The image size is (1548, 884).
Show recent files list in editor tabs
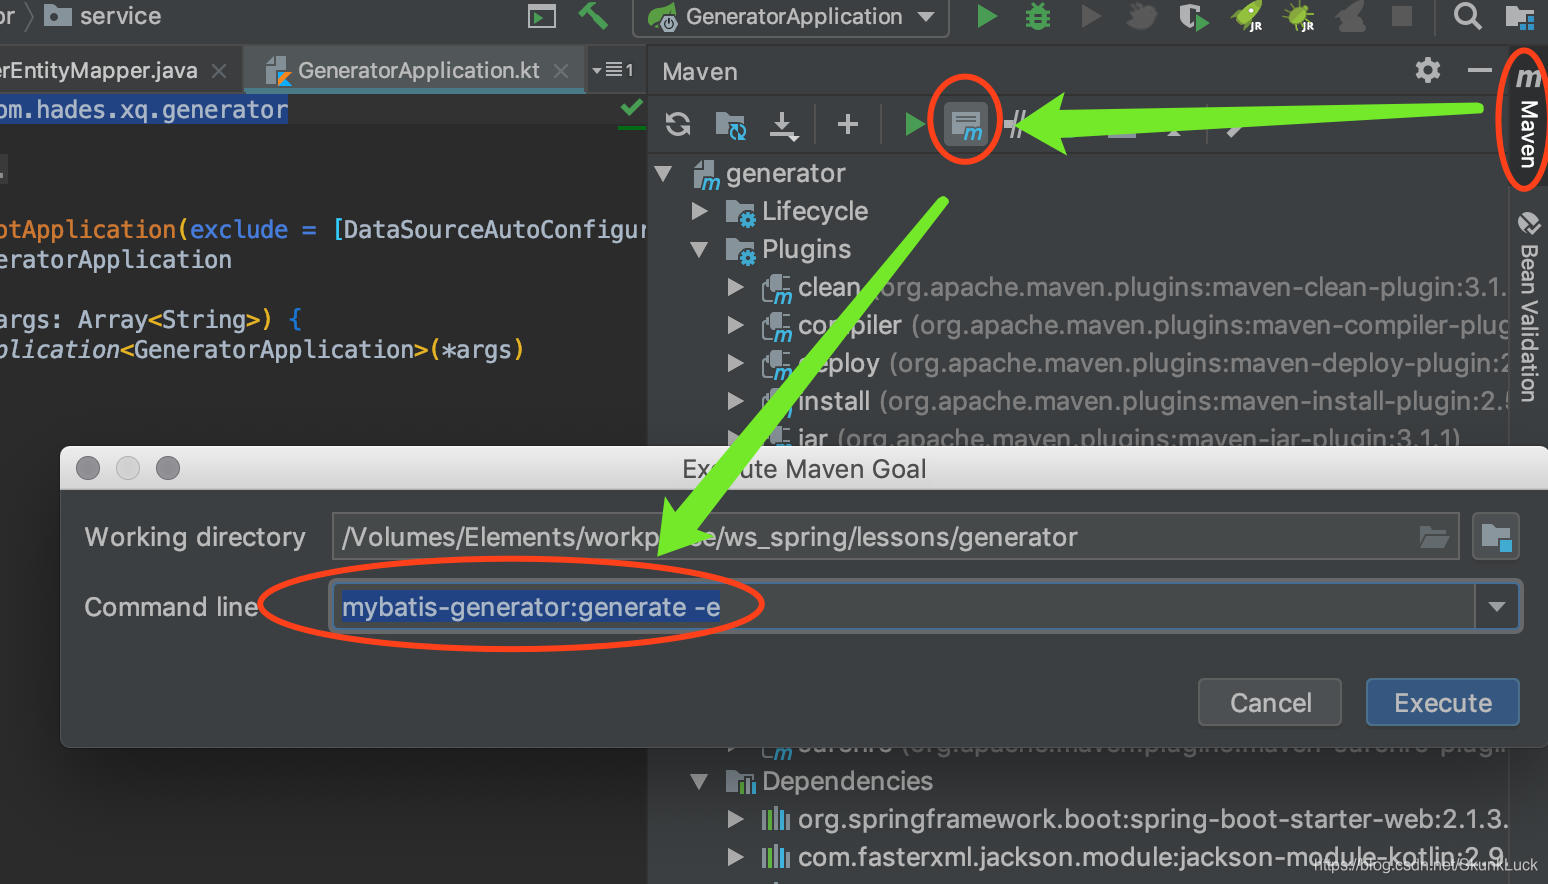[x=613, y=70]
